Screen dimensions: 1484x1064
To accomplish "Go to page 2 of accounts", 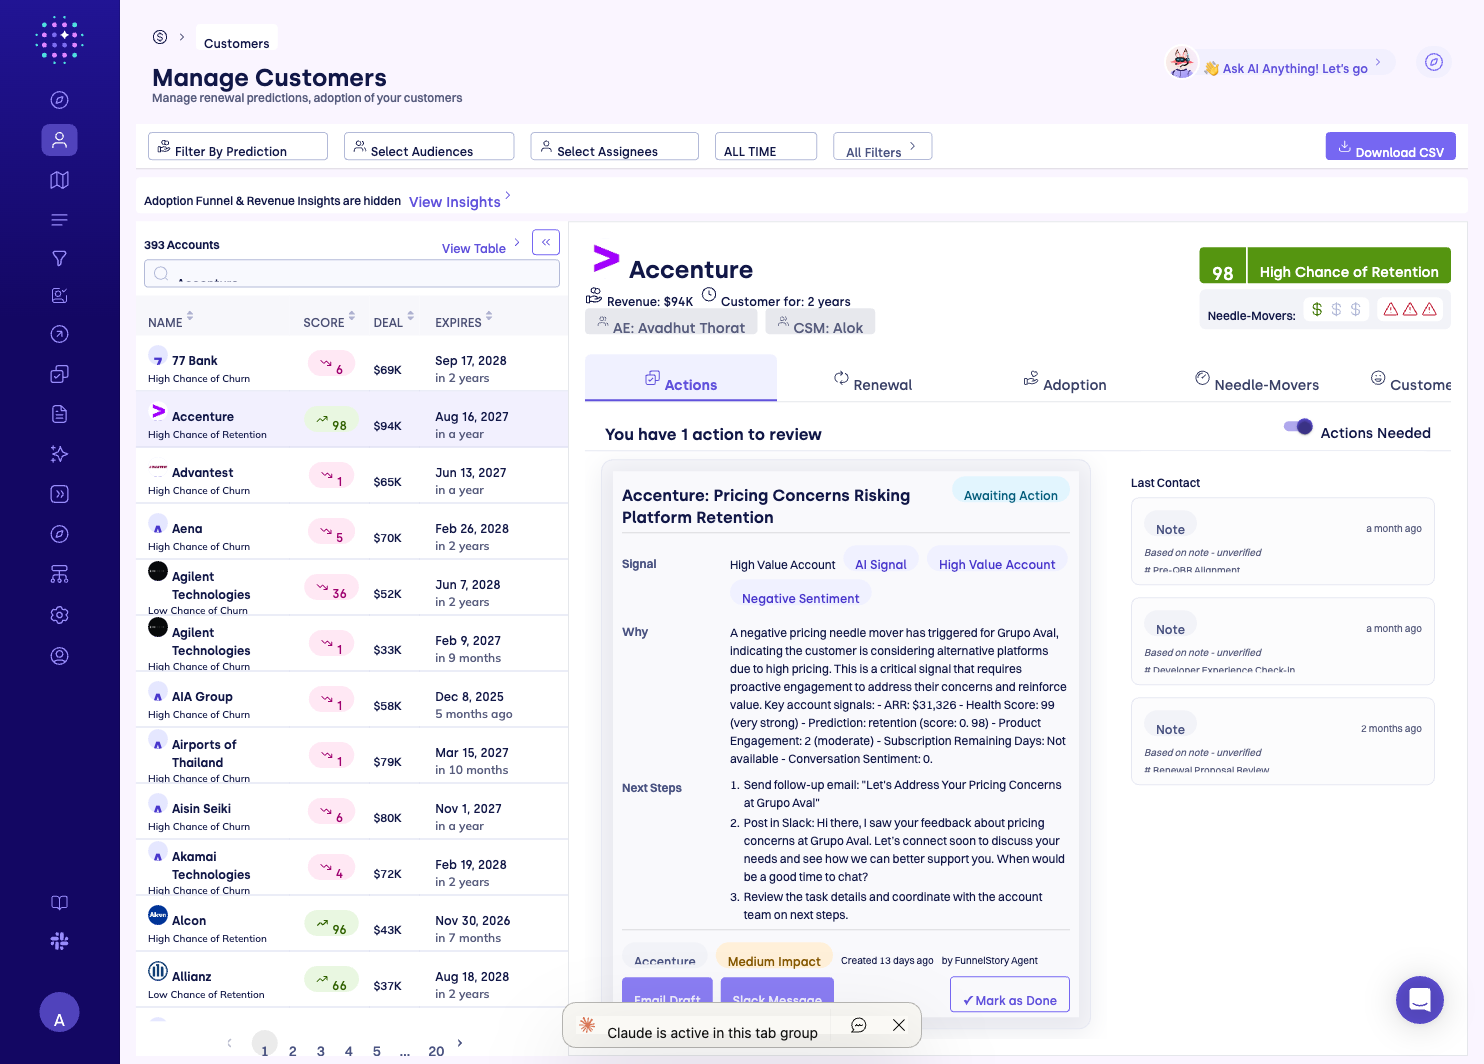I will [293, 1051].
